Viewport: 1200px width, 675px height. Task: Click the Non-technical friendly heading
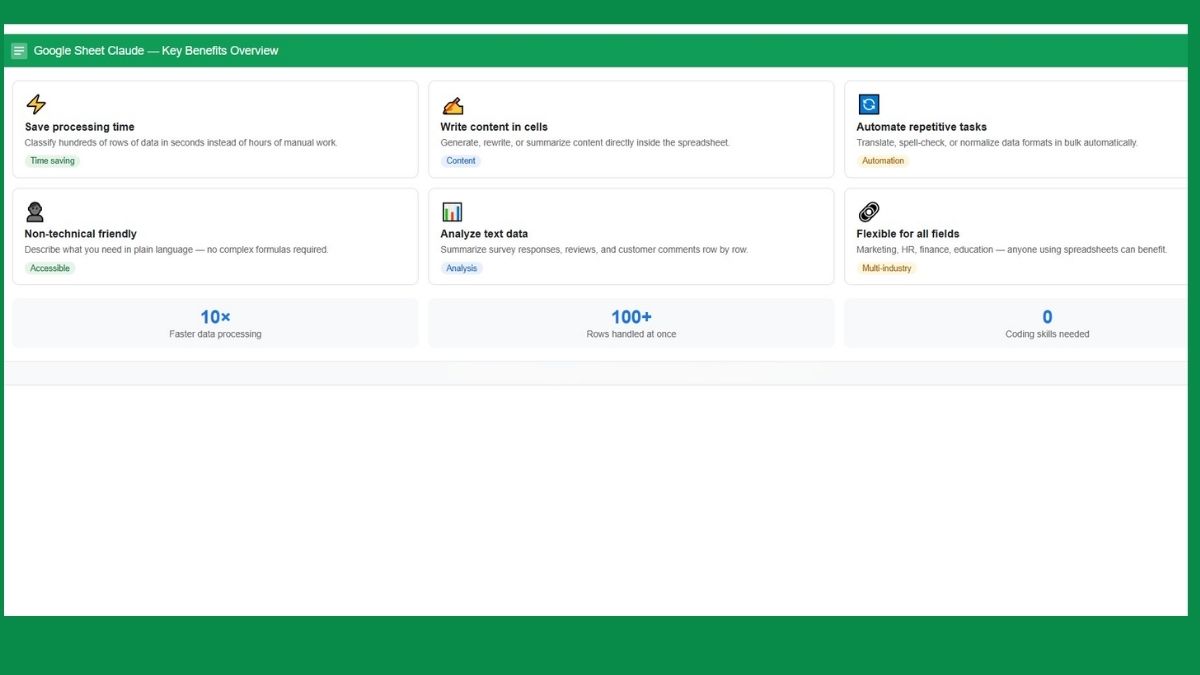(x=80, y=234)
